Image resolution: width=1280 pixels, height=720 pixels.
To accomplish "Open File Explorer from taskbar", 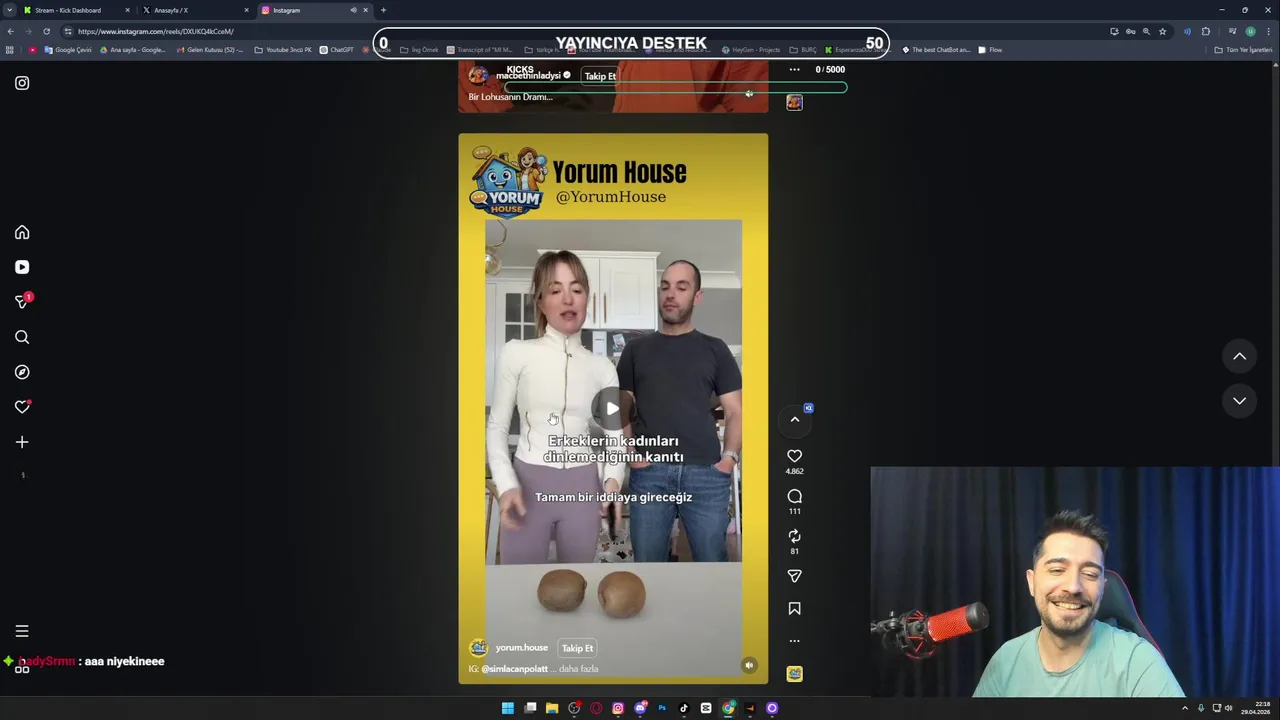I will (552, 708).
